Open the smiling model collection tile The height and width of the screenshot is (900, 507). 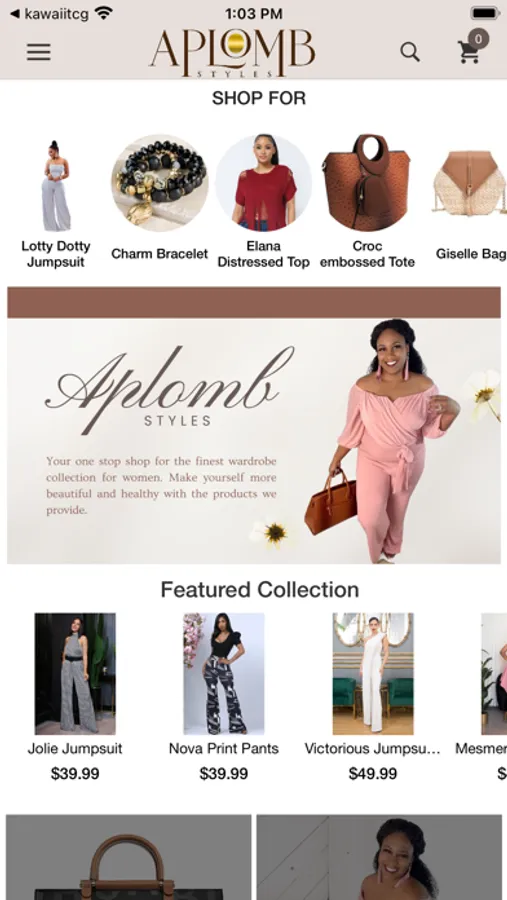(379, 857)
